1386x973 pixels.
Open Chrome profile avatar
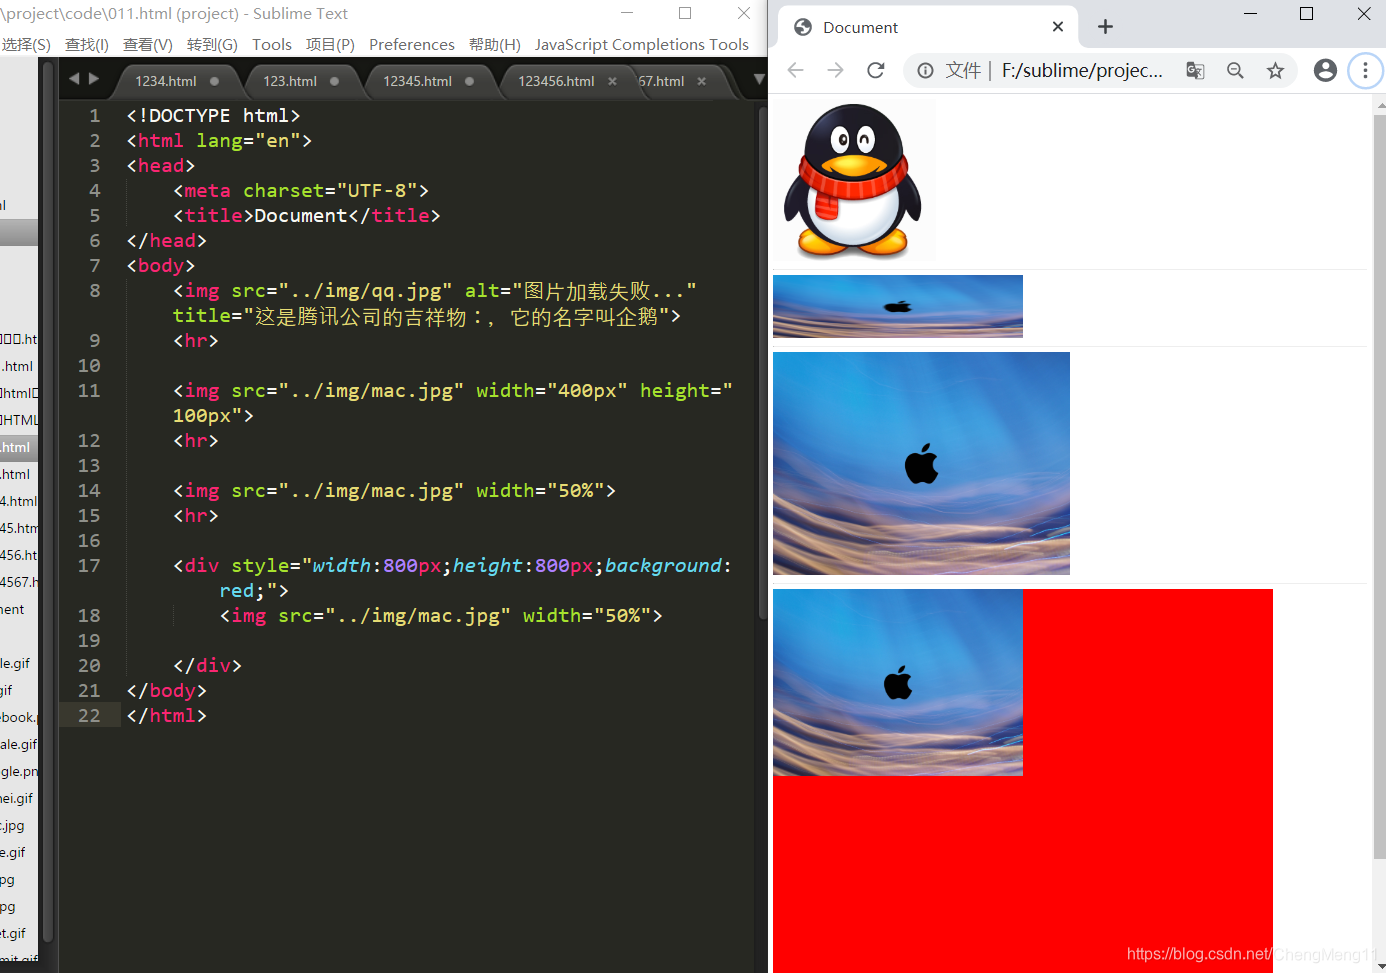click(x=1325, y=70)
